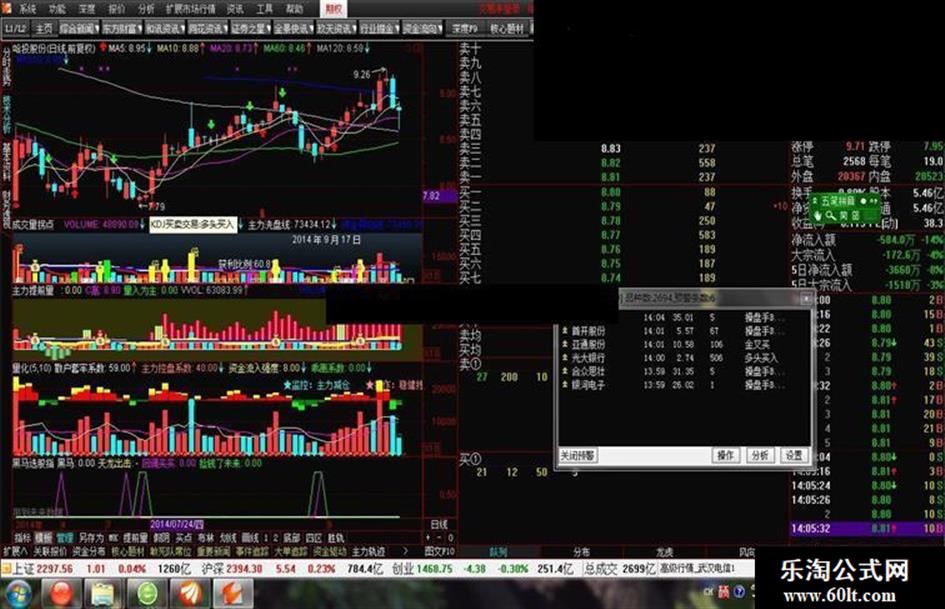Expand the 资金流向 dropdown
Image resolution: width=945 pixels, height=609 pixels.
point(422,28)
